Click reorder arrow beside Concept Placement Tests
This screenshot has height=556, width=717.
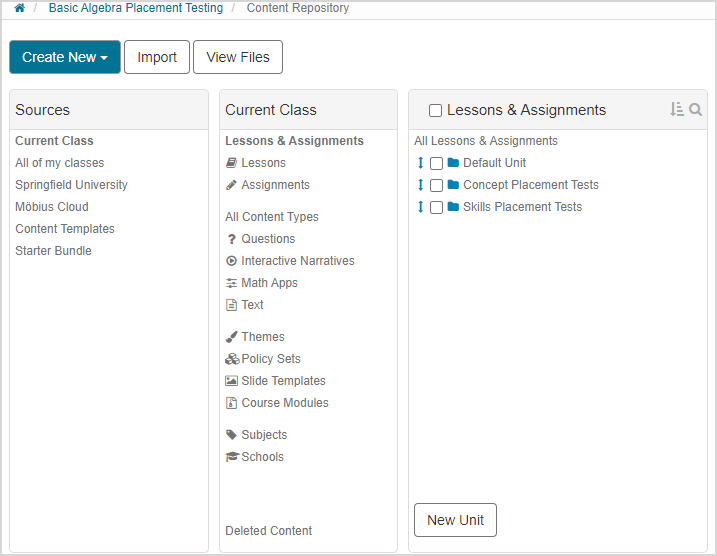click(x=421, y=185)
